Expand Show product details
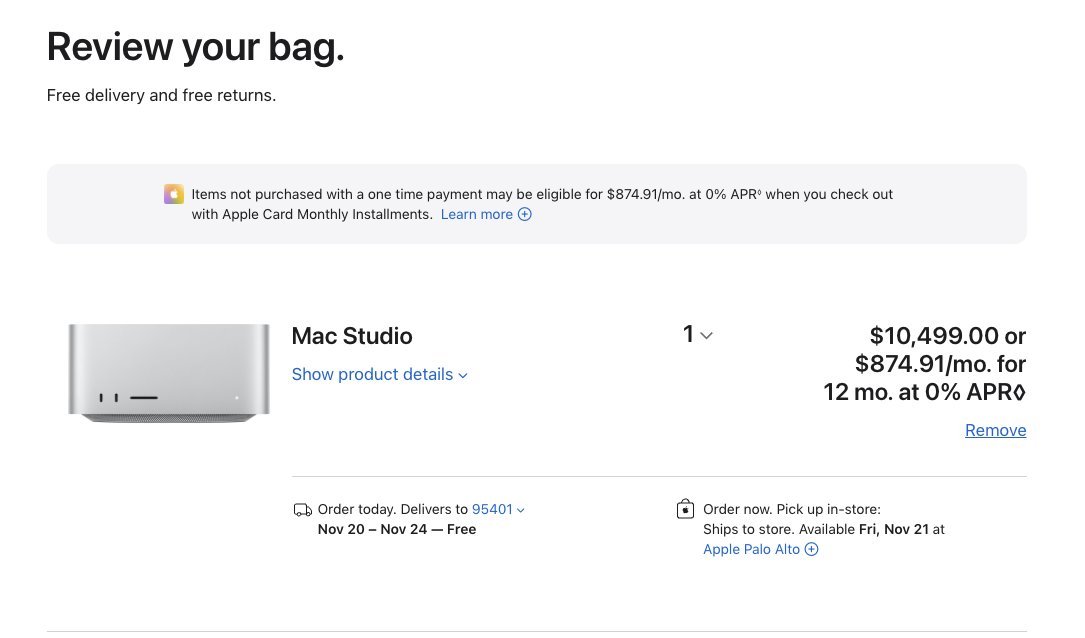The width and height of the screenshot is (1085, 638). click(x=379, y=374)
